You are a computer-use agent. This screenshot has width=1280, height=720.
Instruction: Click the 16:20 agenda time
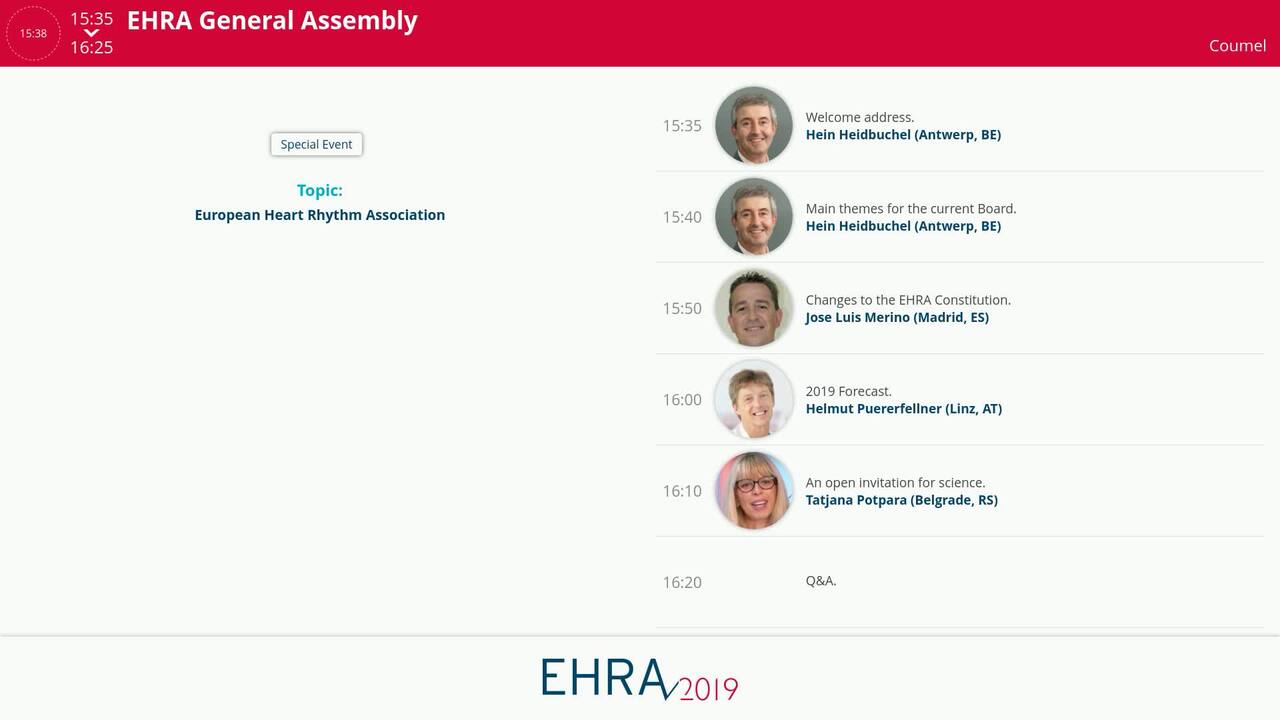(682, 582)
